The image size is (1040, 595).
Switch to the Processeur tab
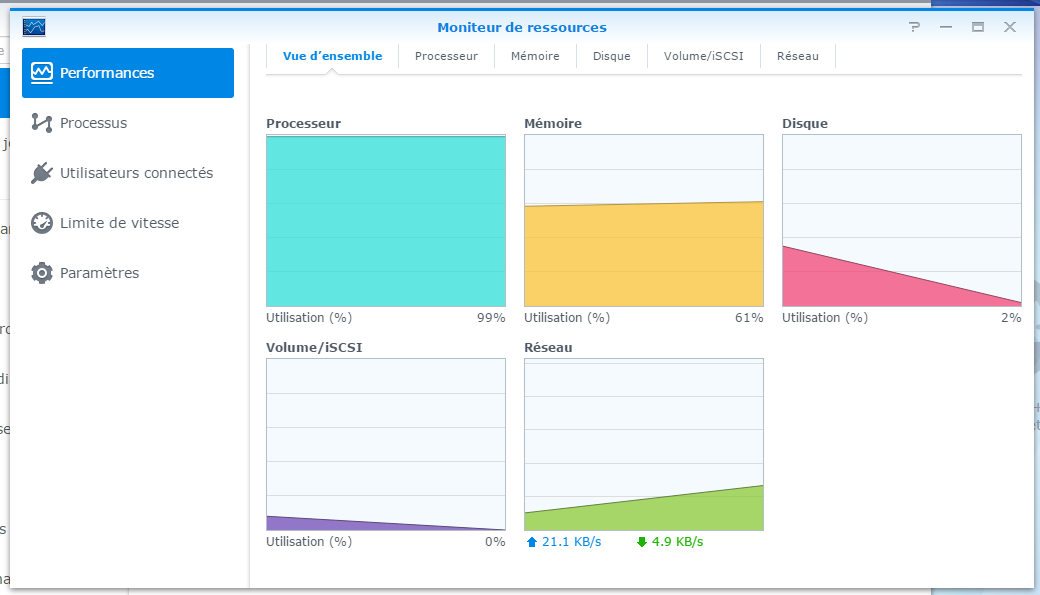446,56
